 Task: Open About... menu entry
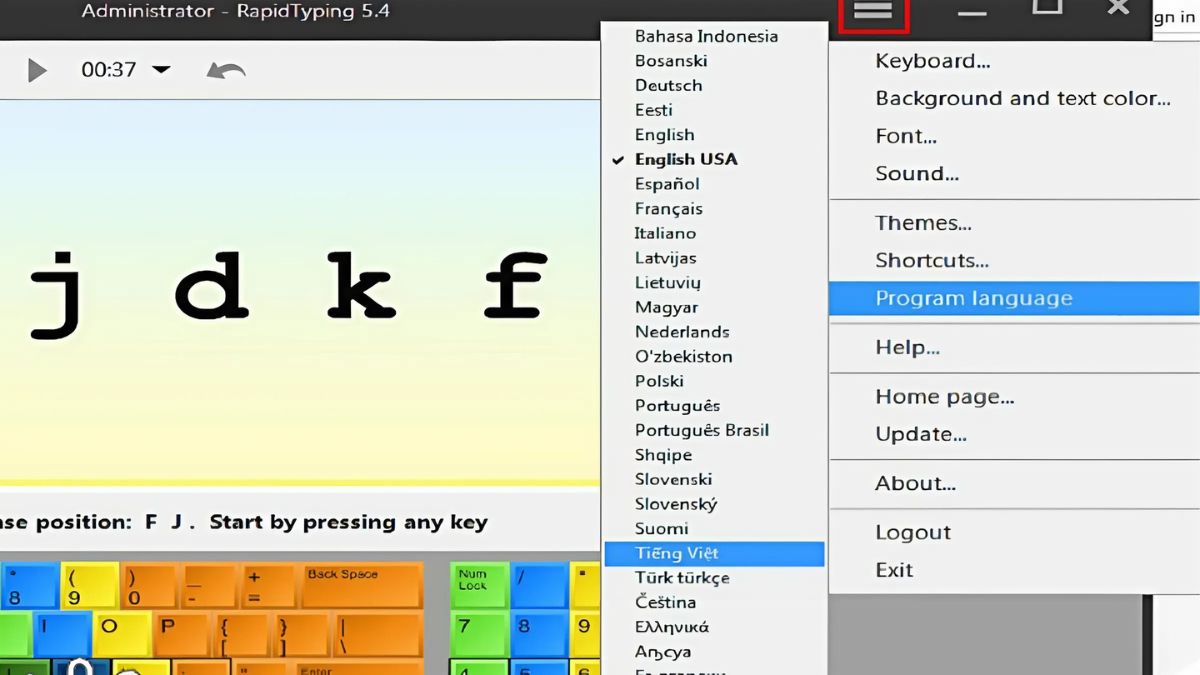coord(915,483)
